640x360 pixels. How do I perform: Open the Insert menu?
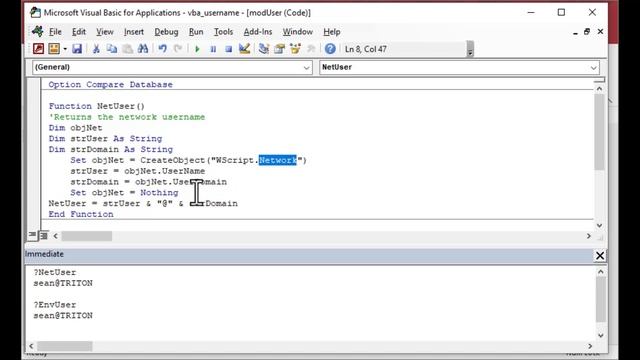pos(133,32)
